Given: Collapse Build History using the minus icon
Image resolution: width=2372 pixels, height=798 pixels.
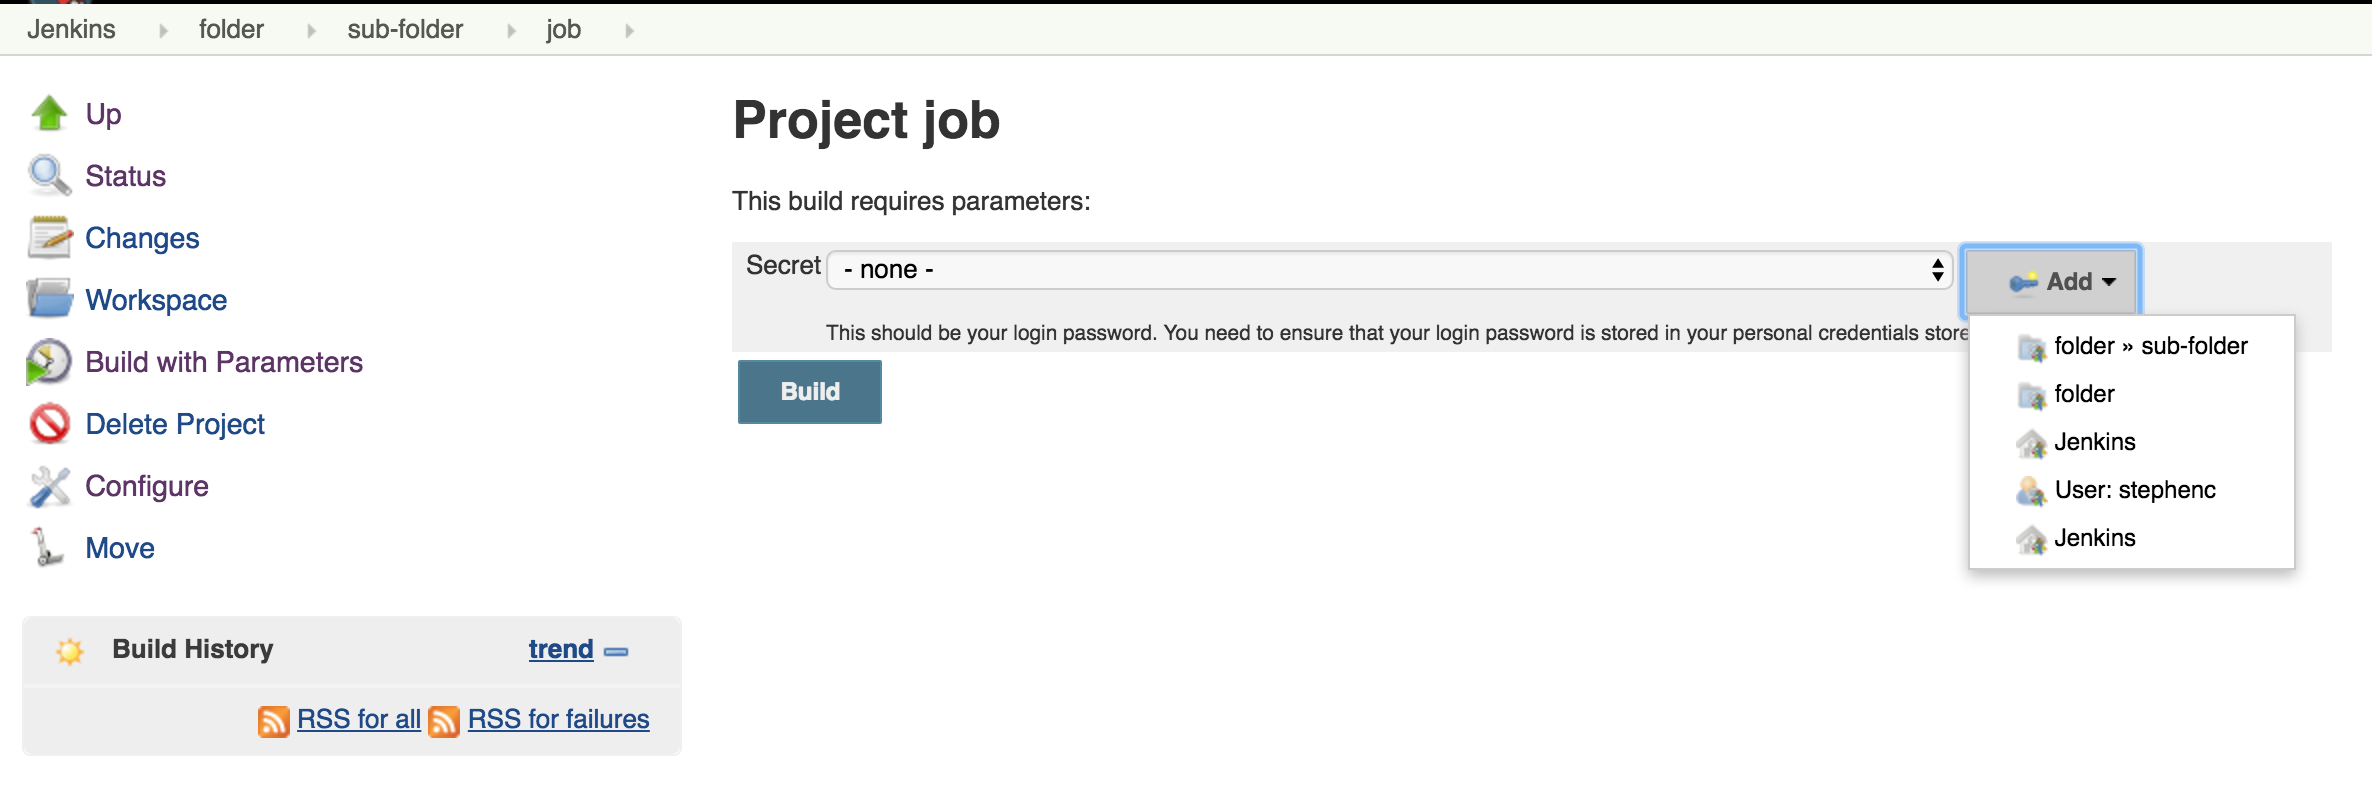Looking at the screenshot, I should (617, 652).
